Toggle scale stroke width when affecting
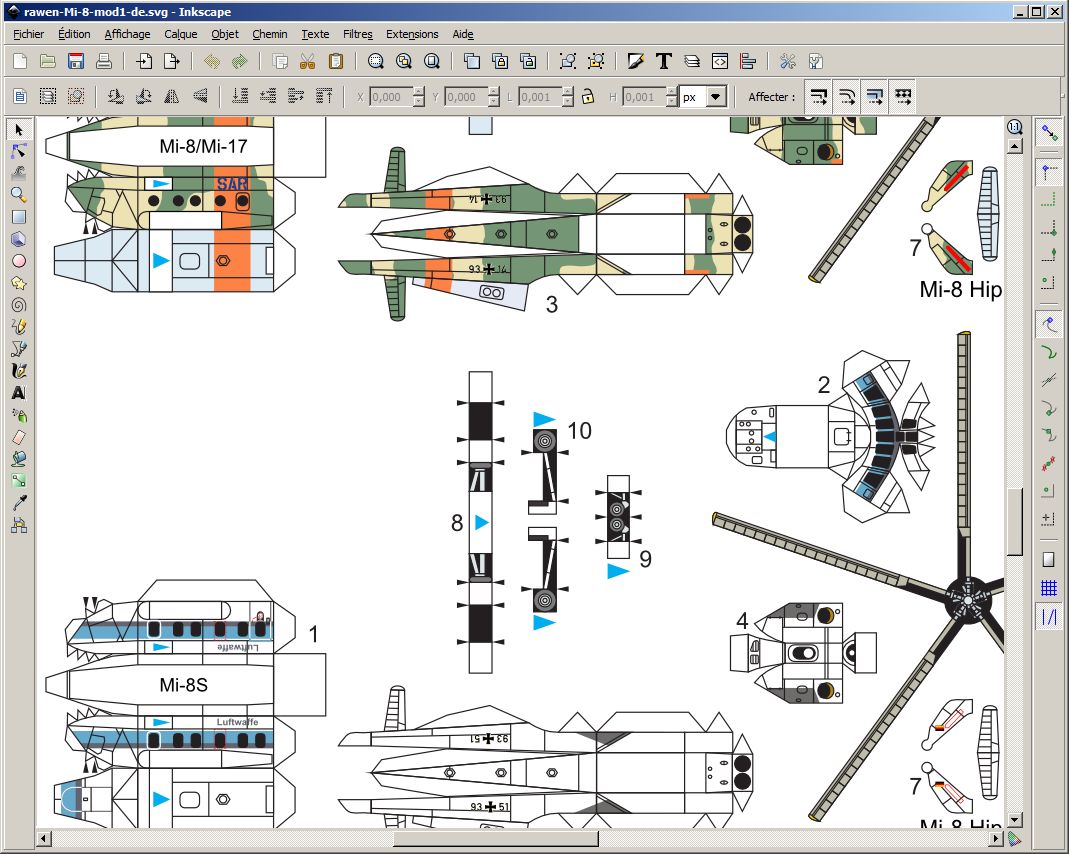Image resolution: width=1069 pixels, height=854 pixels. click(819, 97)
